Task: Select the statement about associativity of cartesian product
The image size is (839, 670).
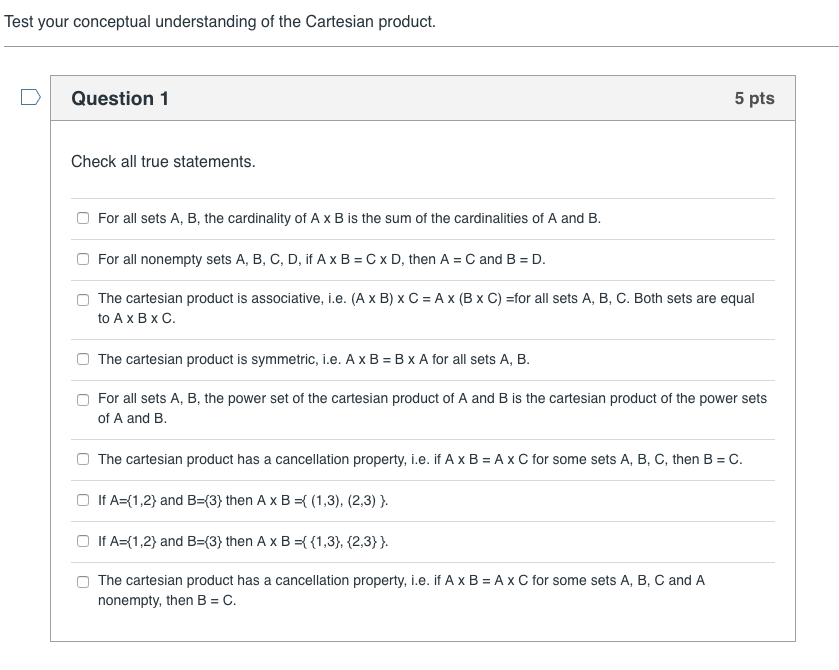Action: 82,300
